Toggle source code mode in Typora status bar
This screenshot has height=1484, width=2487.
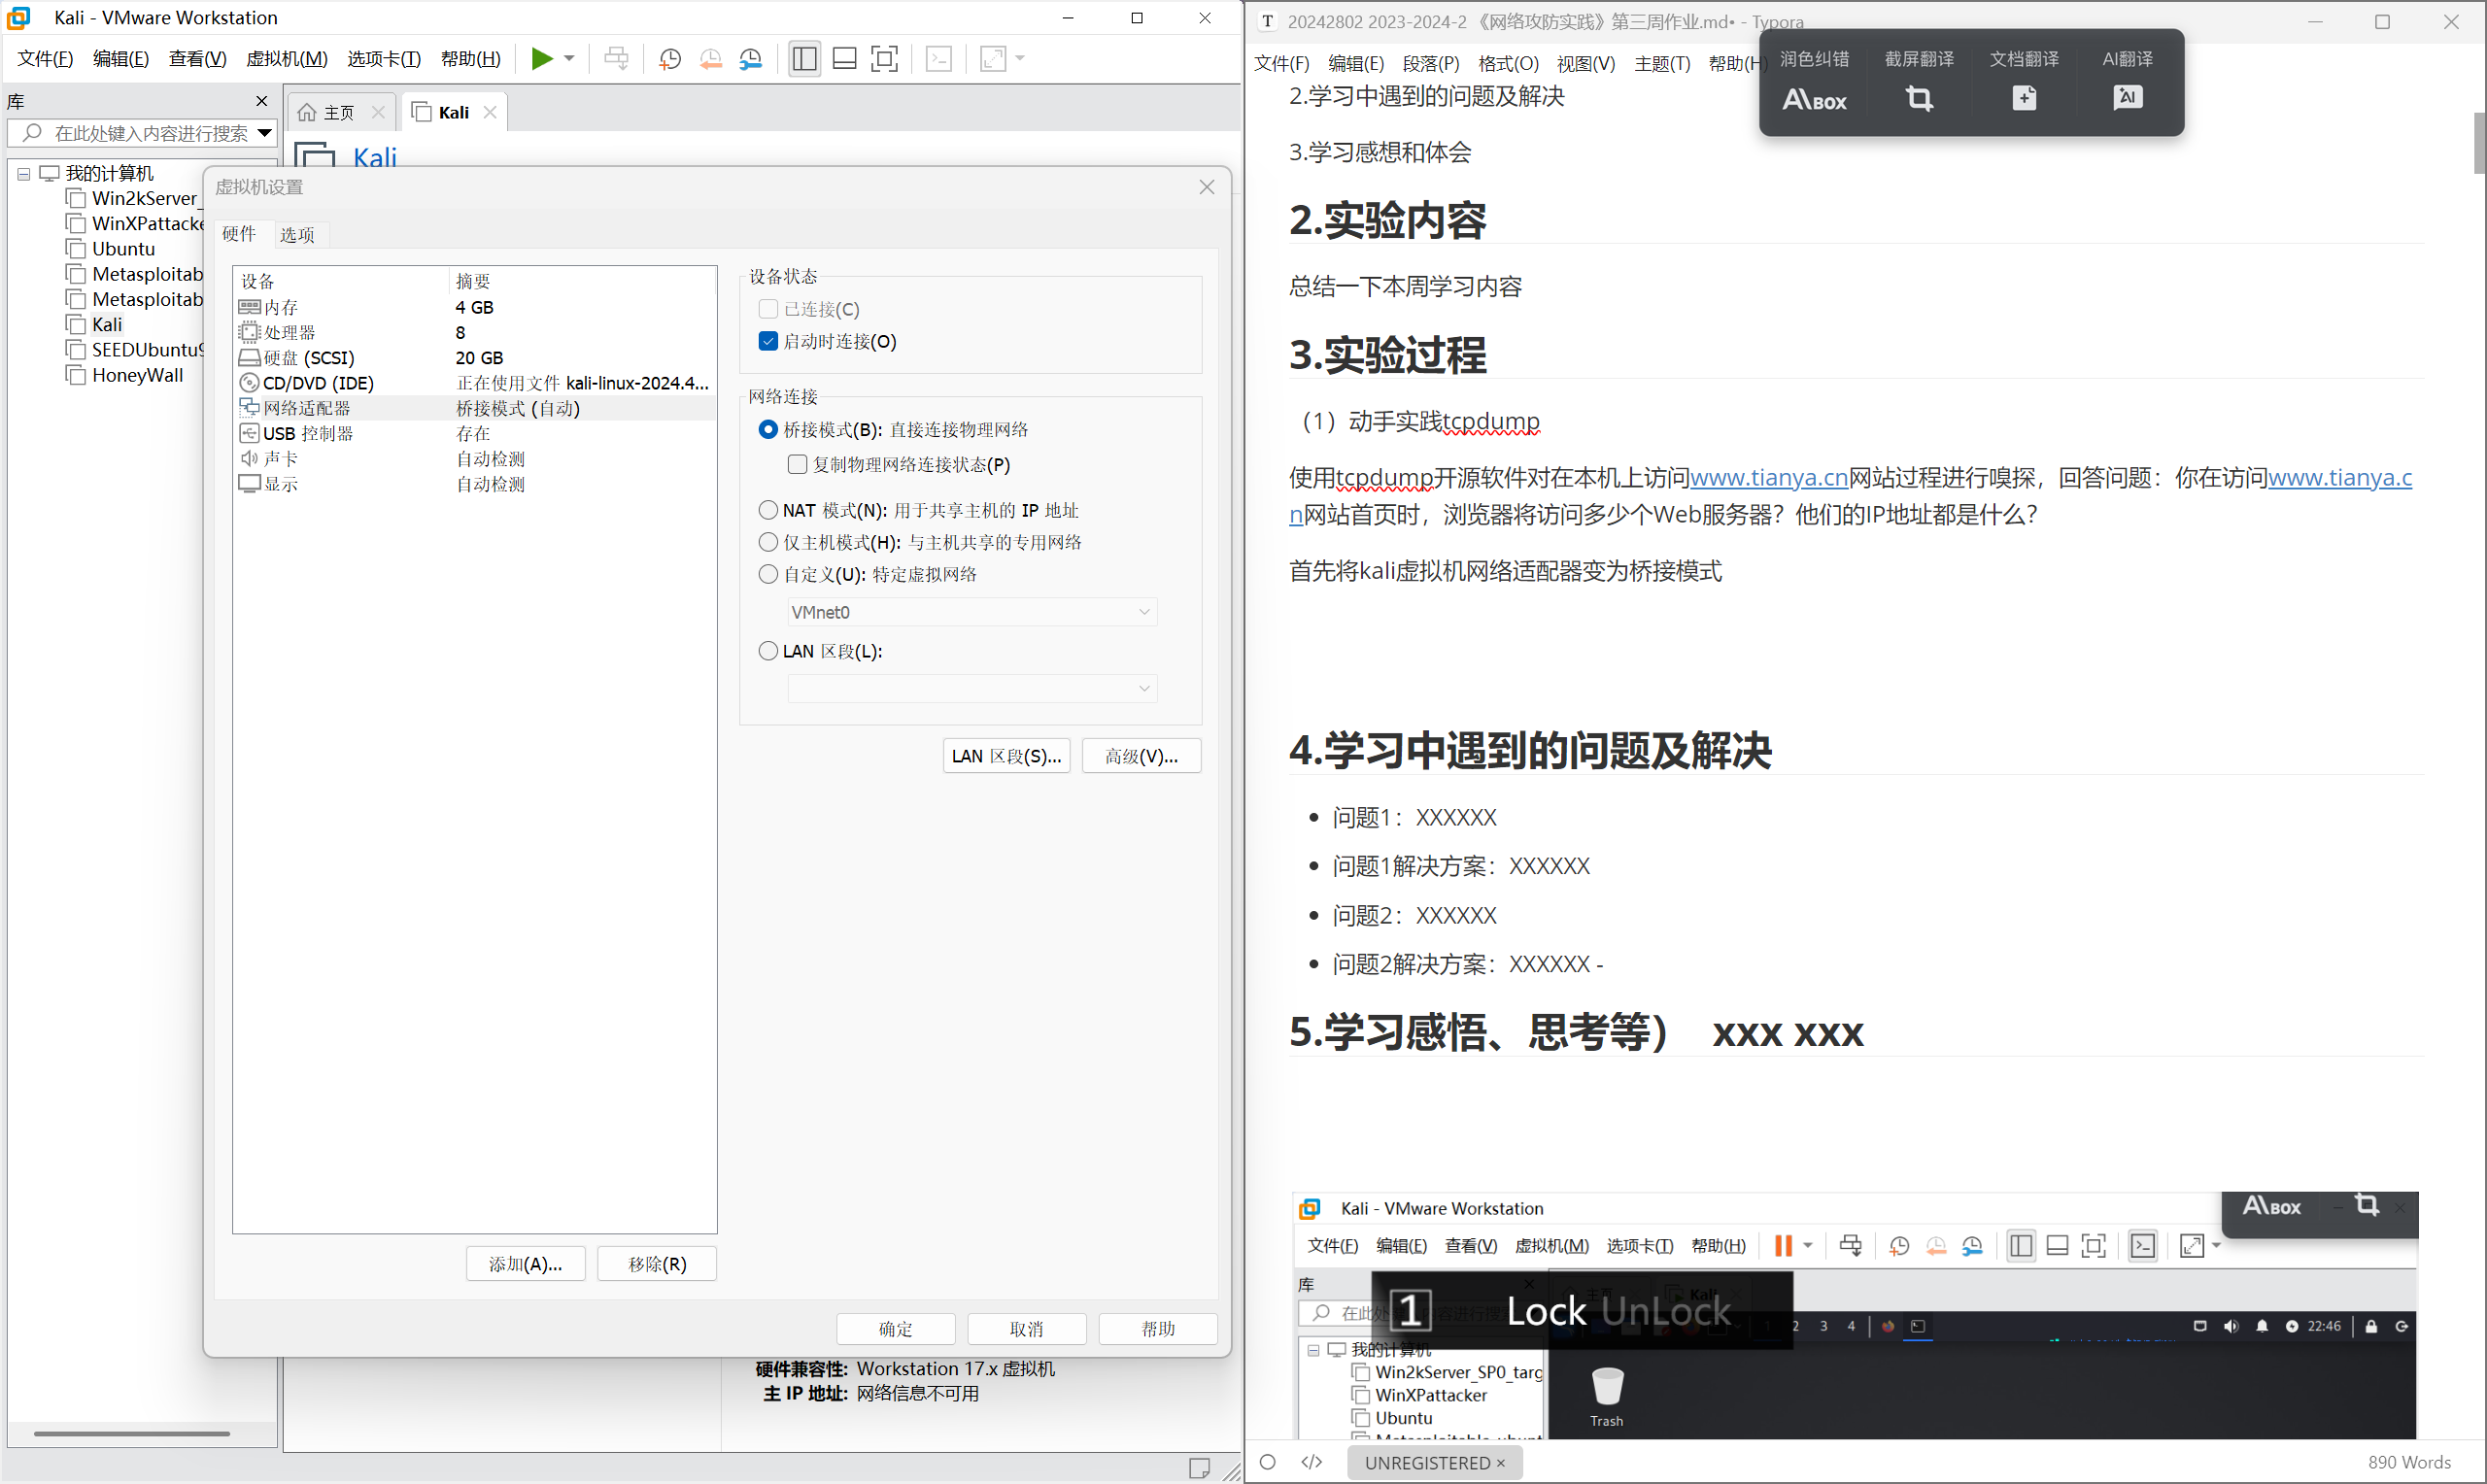point(1311,1462)
